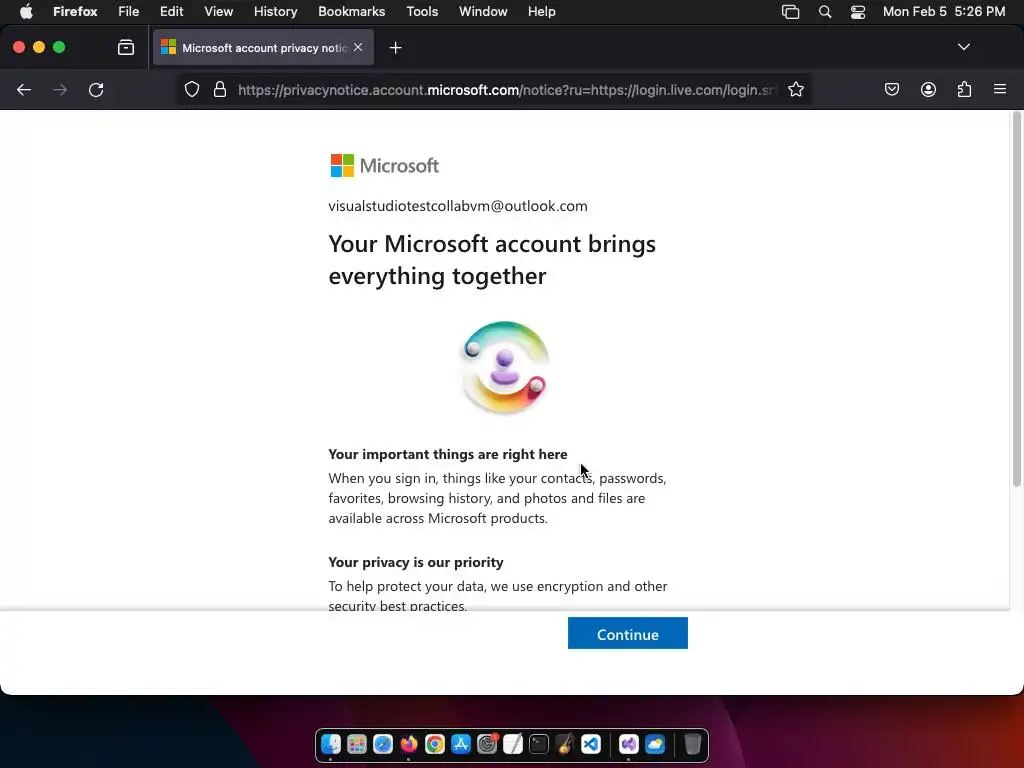Open the Tools menu
The width and height of the screenshot is (1024, 768).
[x=422, y=11]
